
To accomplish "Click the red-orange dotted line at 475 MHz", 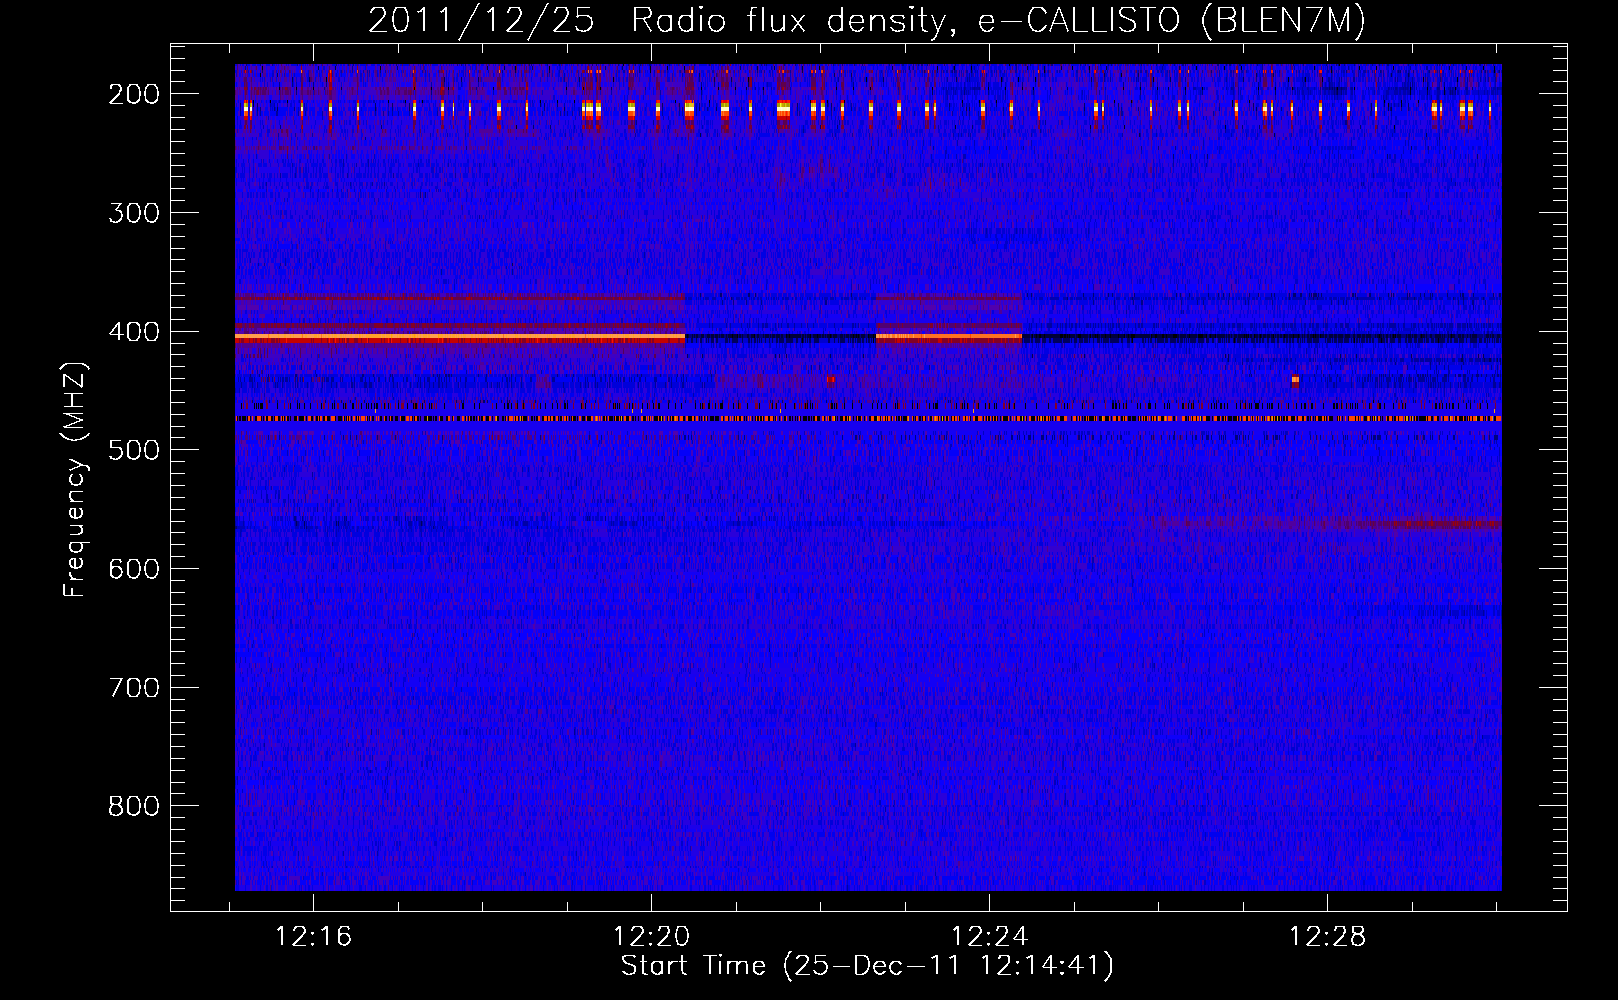I will point(868,419).
